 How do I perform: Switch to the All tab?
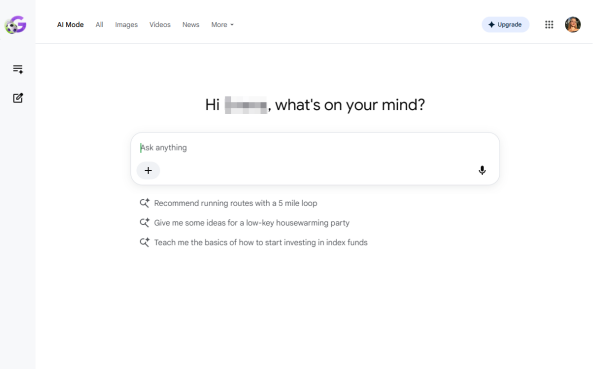point(99,24)
